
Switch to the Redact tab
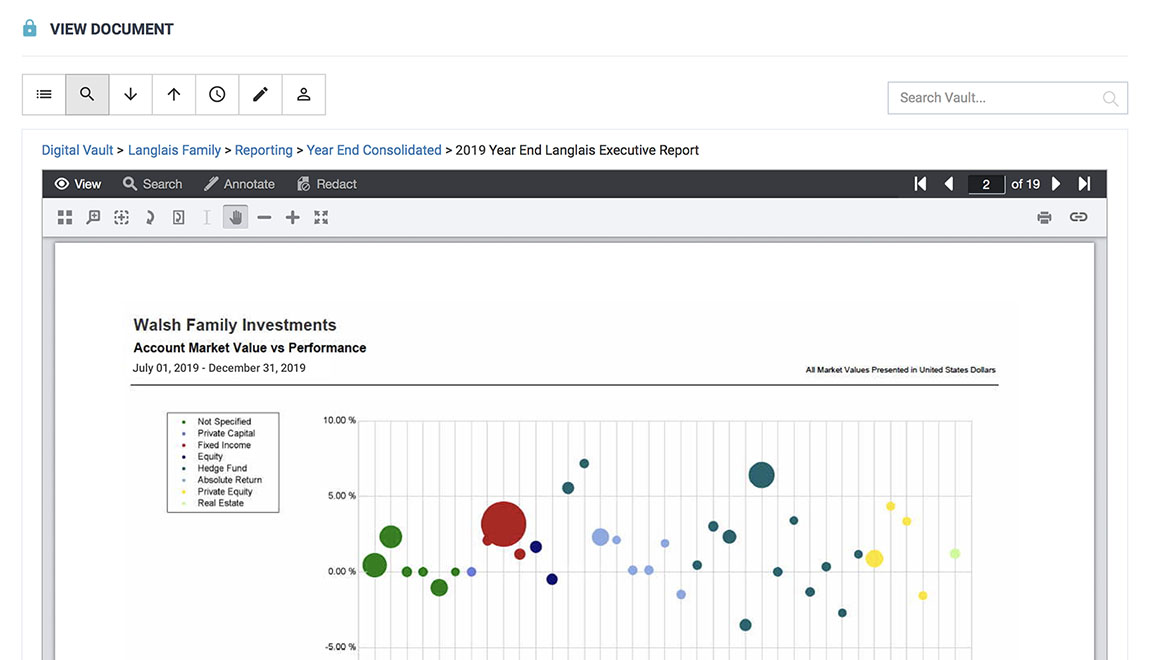327,184
